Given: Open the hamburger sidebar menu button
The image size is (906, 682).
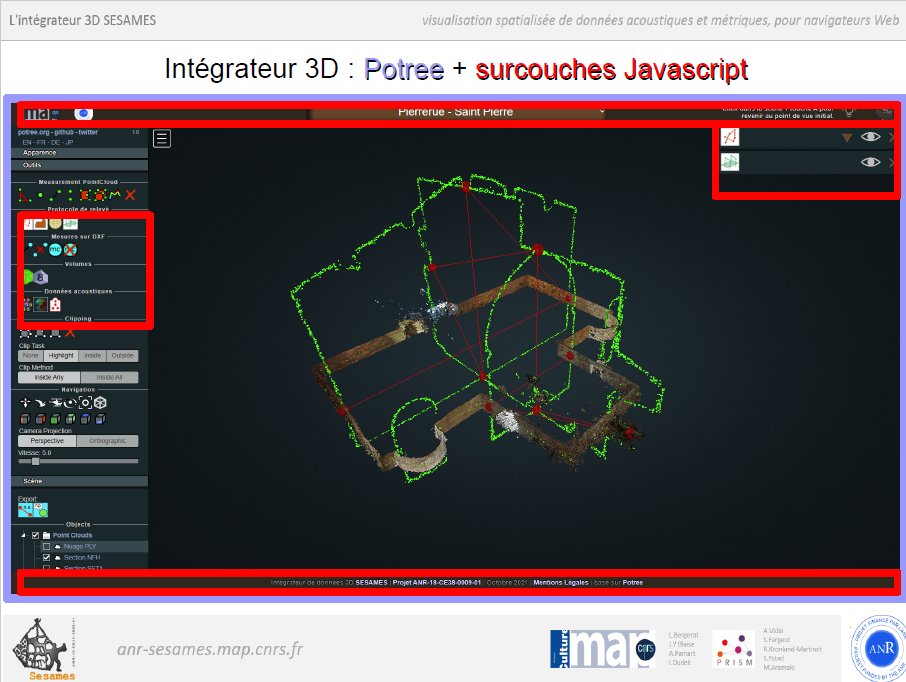Looking at the screenshot, I should (162, 139).
